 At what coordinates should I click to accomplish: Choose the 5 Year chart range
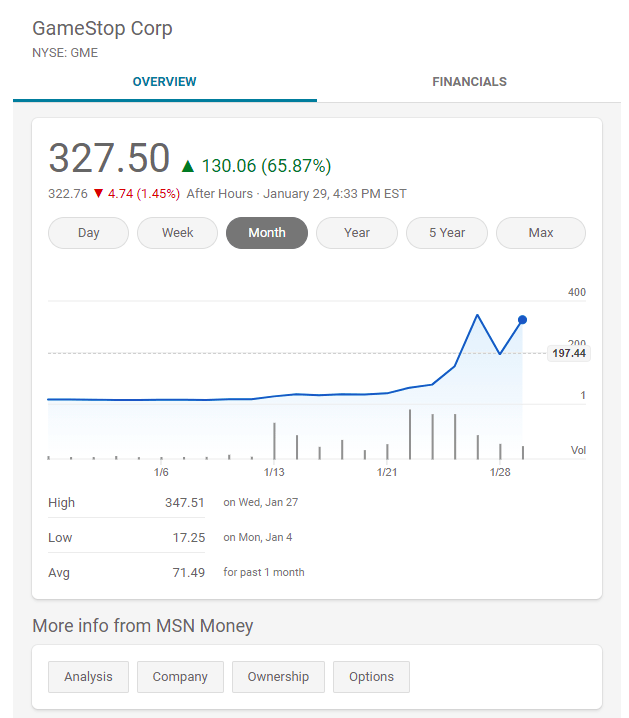point(447,233)
